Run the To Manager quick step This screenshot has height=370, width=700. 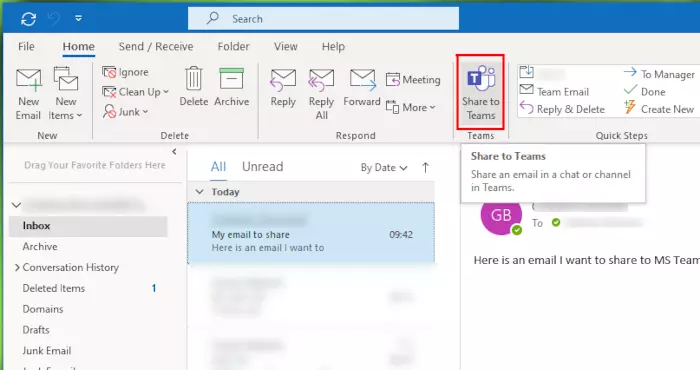[x=659, y=74]
